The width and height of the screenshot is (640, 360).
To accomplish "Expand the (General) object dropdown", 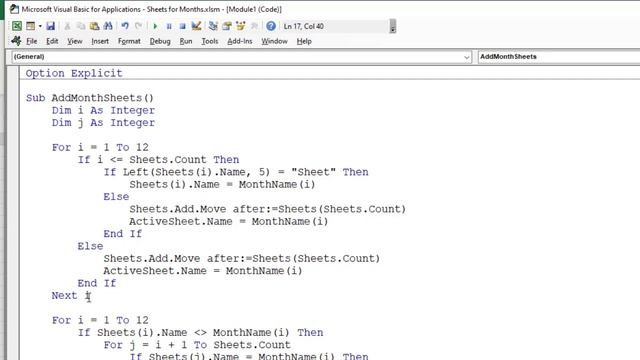I will click(x=467, y=57).
